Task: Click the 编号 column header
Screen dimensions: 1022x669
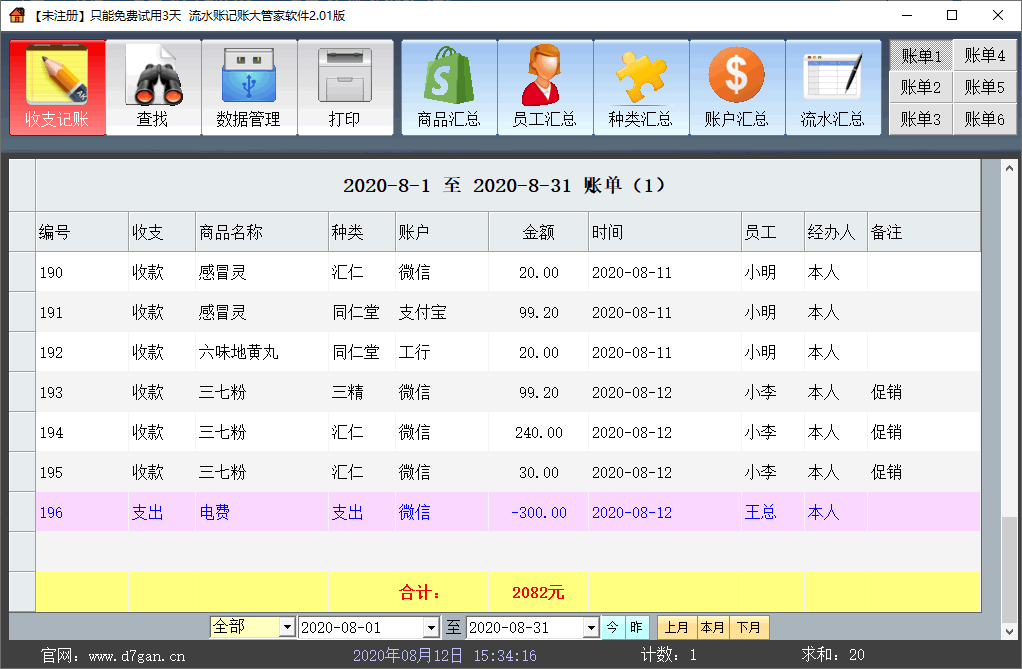Action: pyautogui.click(x=82, y=232)
